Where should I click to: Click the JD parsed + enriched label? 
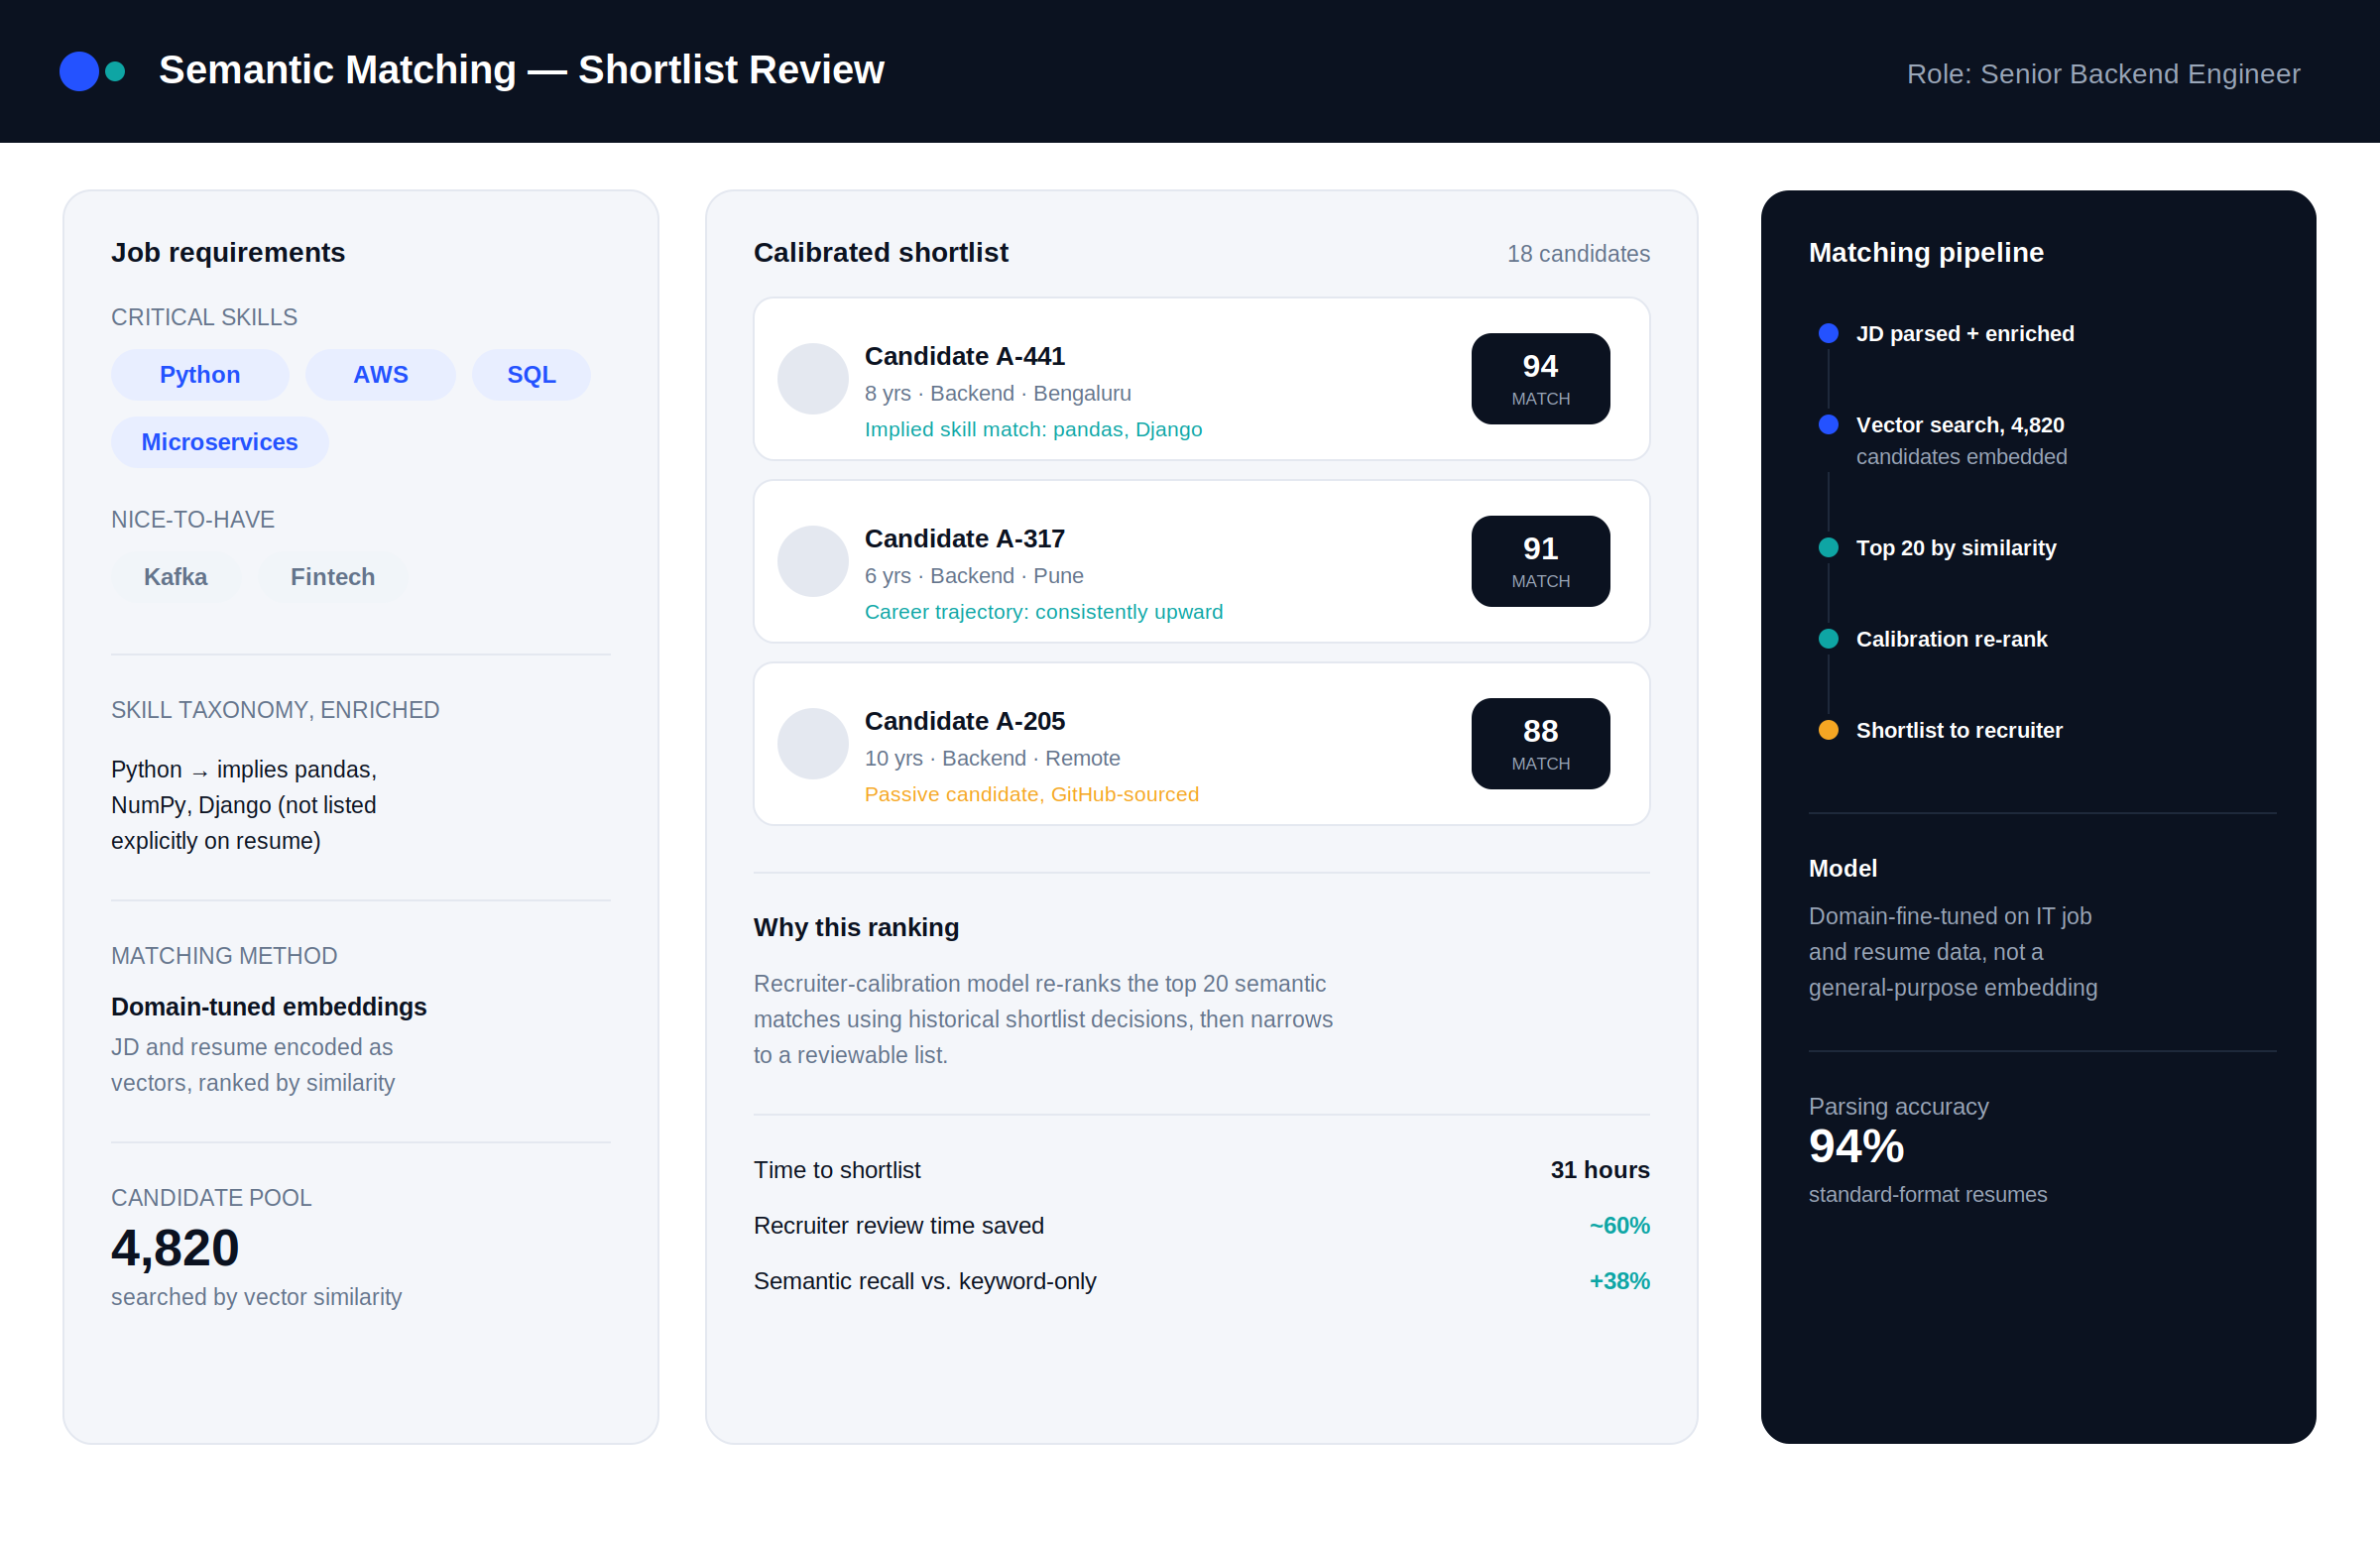(x=1965, y=334)
